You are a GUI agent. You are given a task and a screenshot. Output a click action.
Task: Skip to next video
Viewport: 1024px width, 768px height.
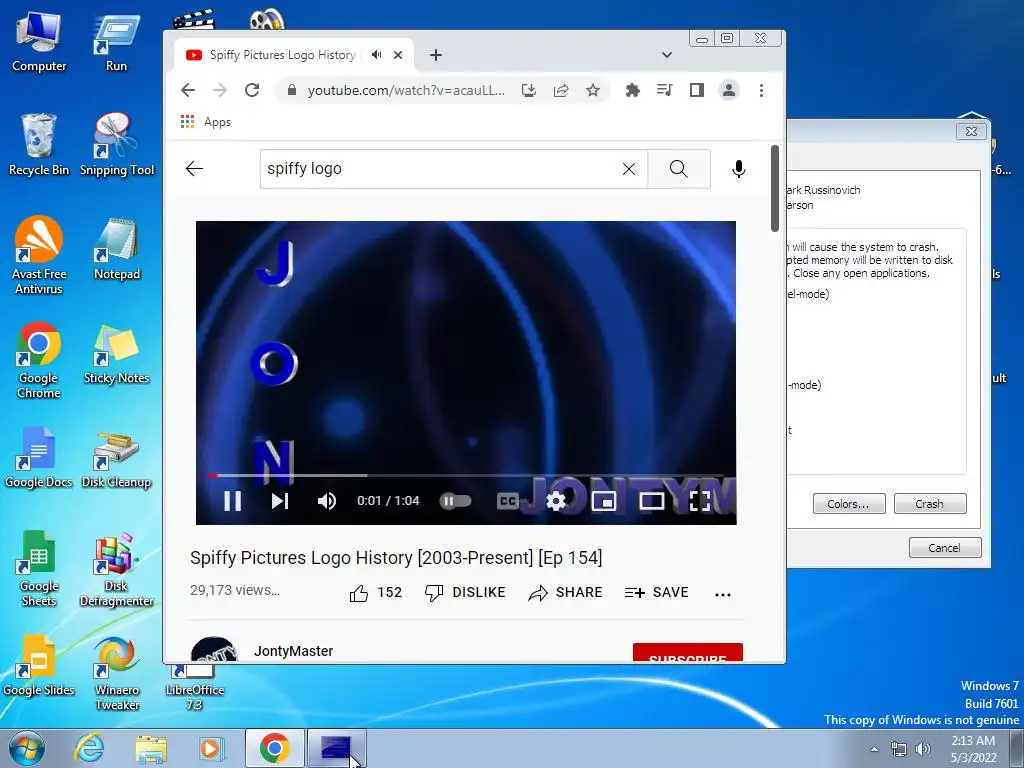click(280, 501)
